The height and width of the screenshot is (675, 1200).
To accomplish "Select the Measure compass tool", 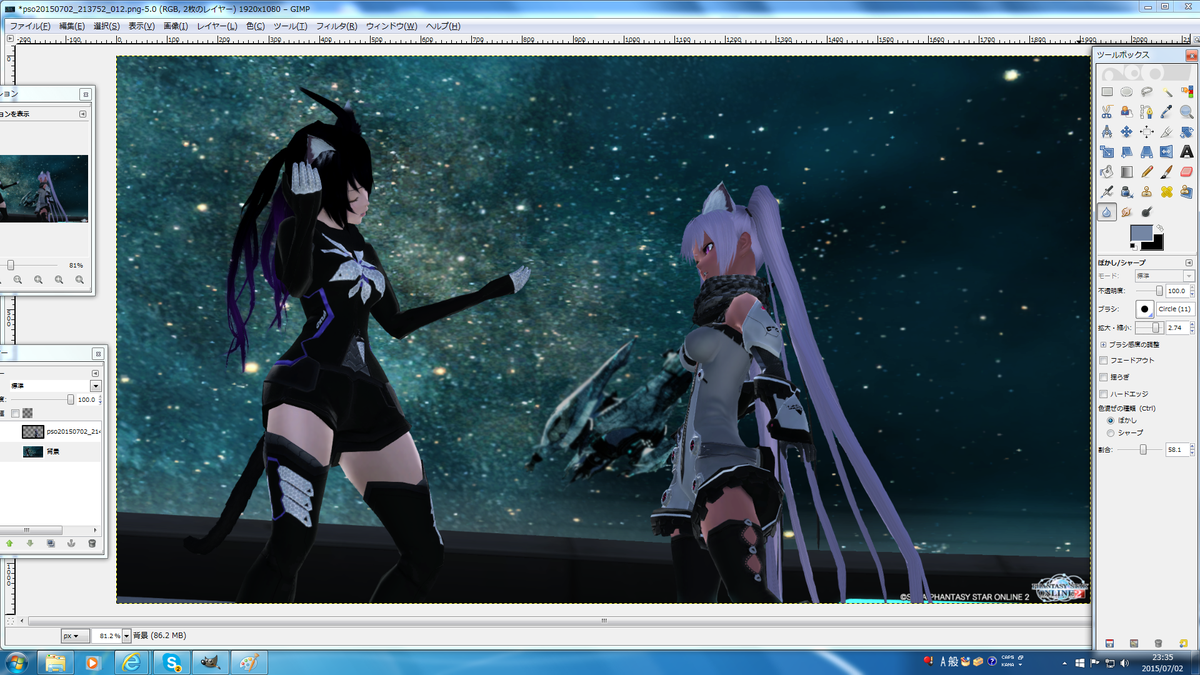I will [x=1107, y=132].
